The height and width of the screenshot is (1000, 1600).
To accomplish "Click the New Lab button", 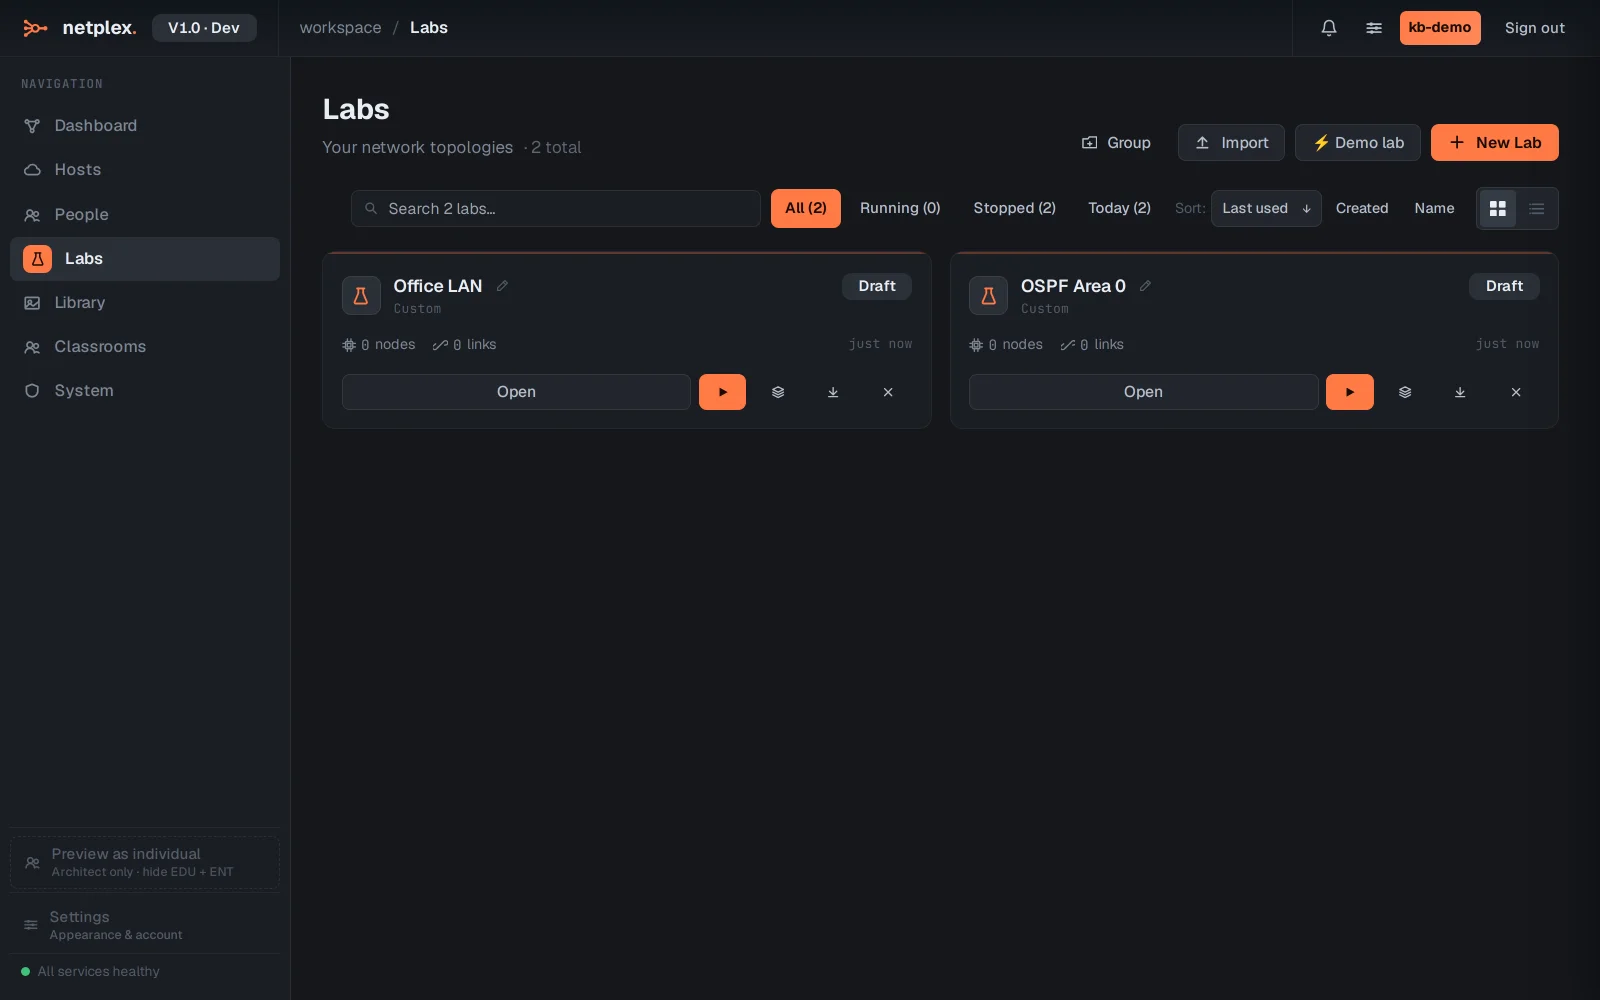I will (1495, 143).
